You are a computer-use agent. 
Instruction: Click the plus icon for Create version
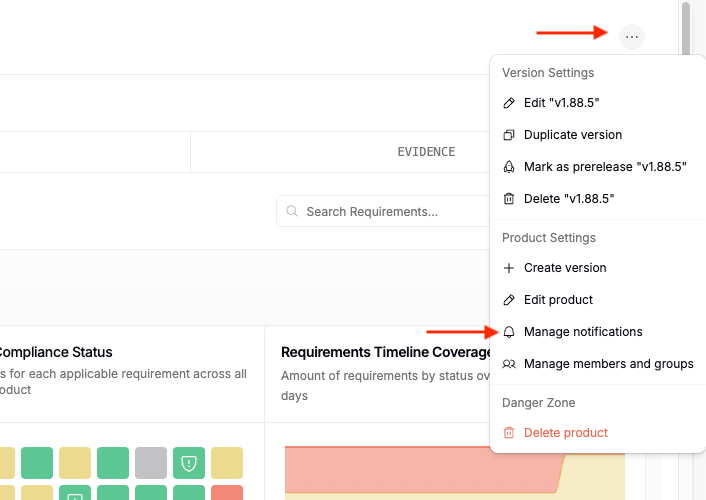click(509, 268)
